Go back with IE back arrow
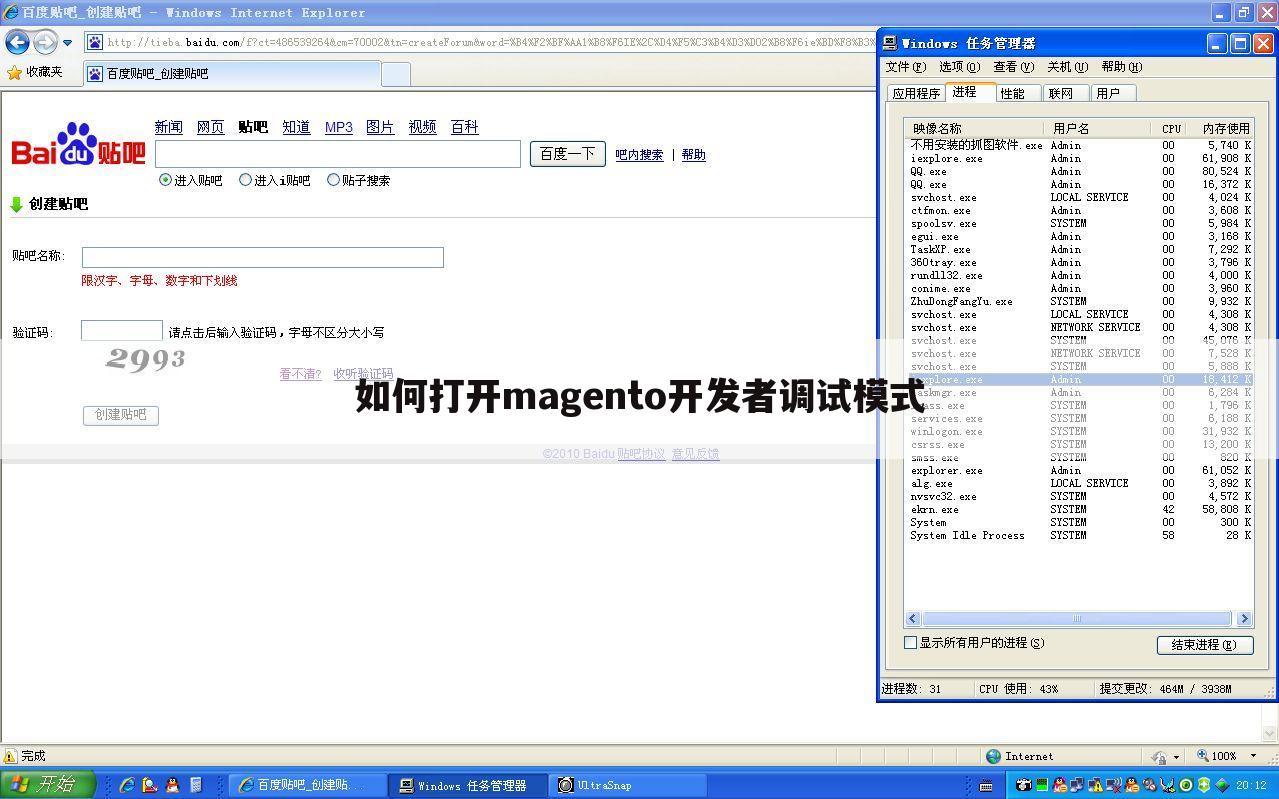1279x799 pixels. tap(17, 42)
